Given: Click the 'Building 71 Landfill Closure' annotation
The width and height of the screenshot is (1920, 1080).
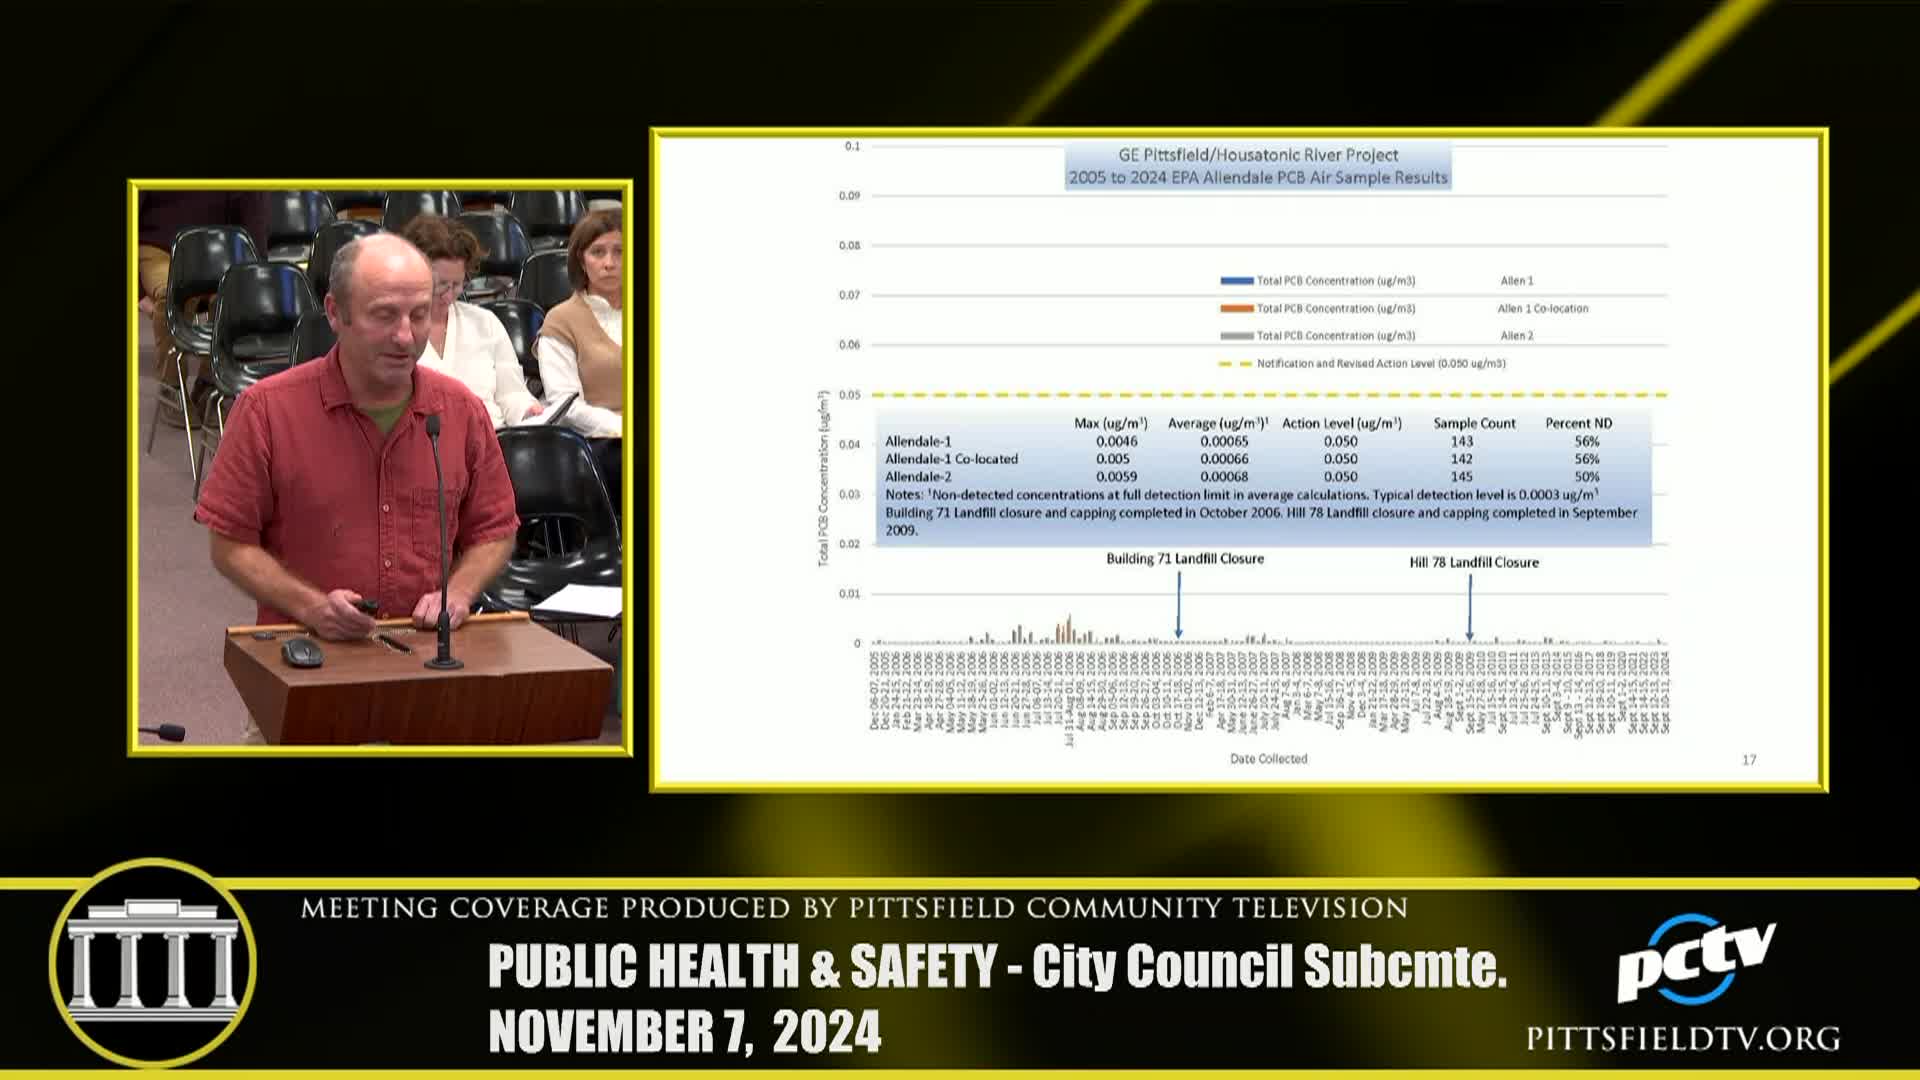Looking at the screenshot, I should 1185,559.
